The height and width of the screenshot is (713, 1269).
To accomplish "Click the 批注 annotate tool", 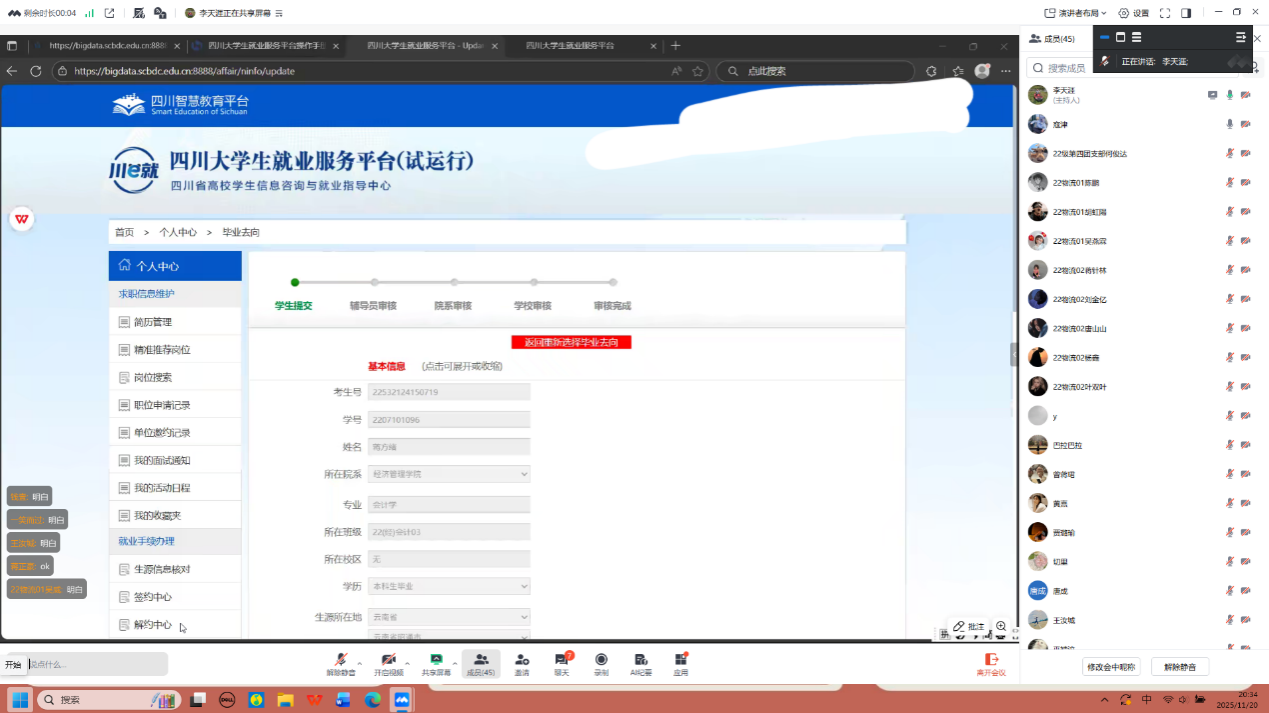I will (969, 626).
